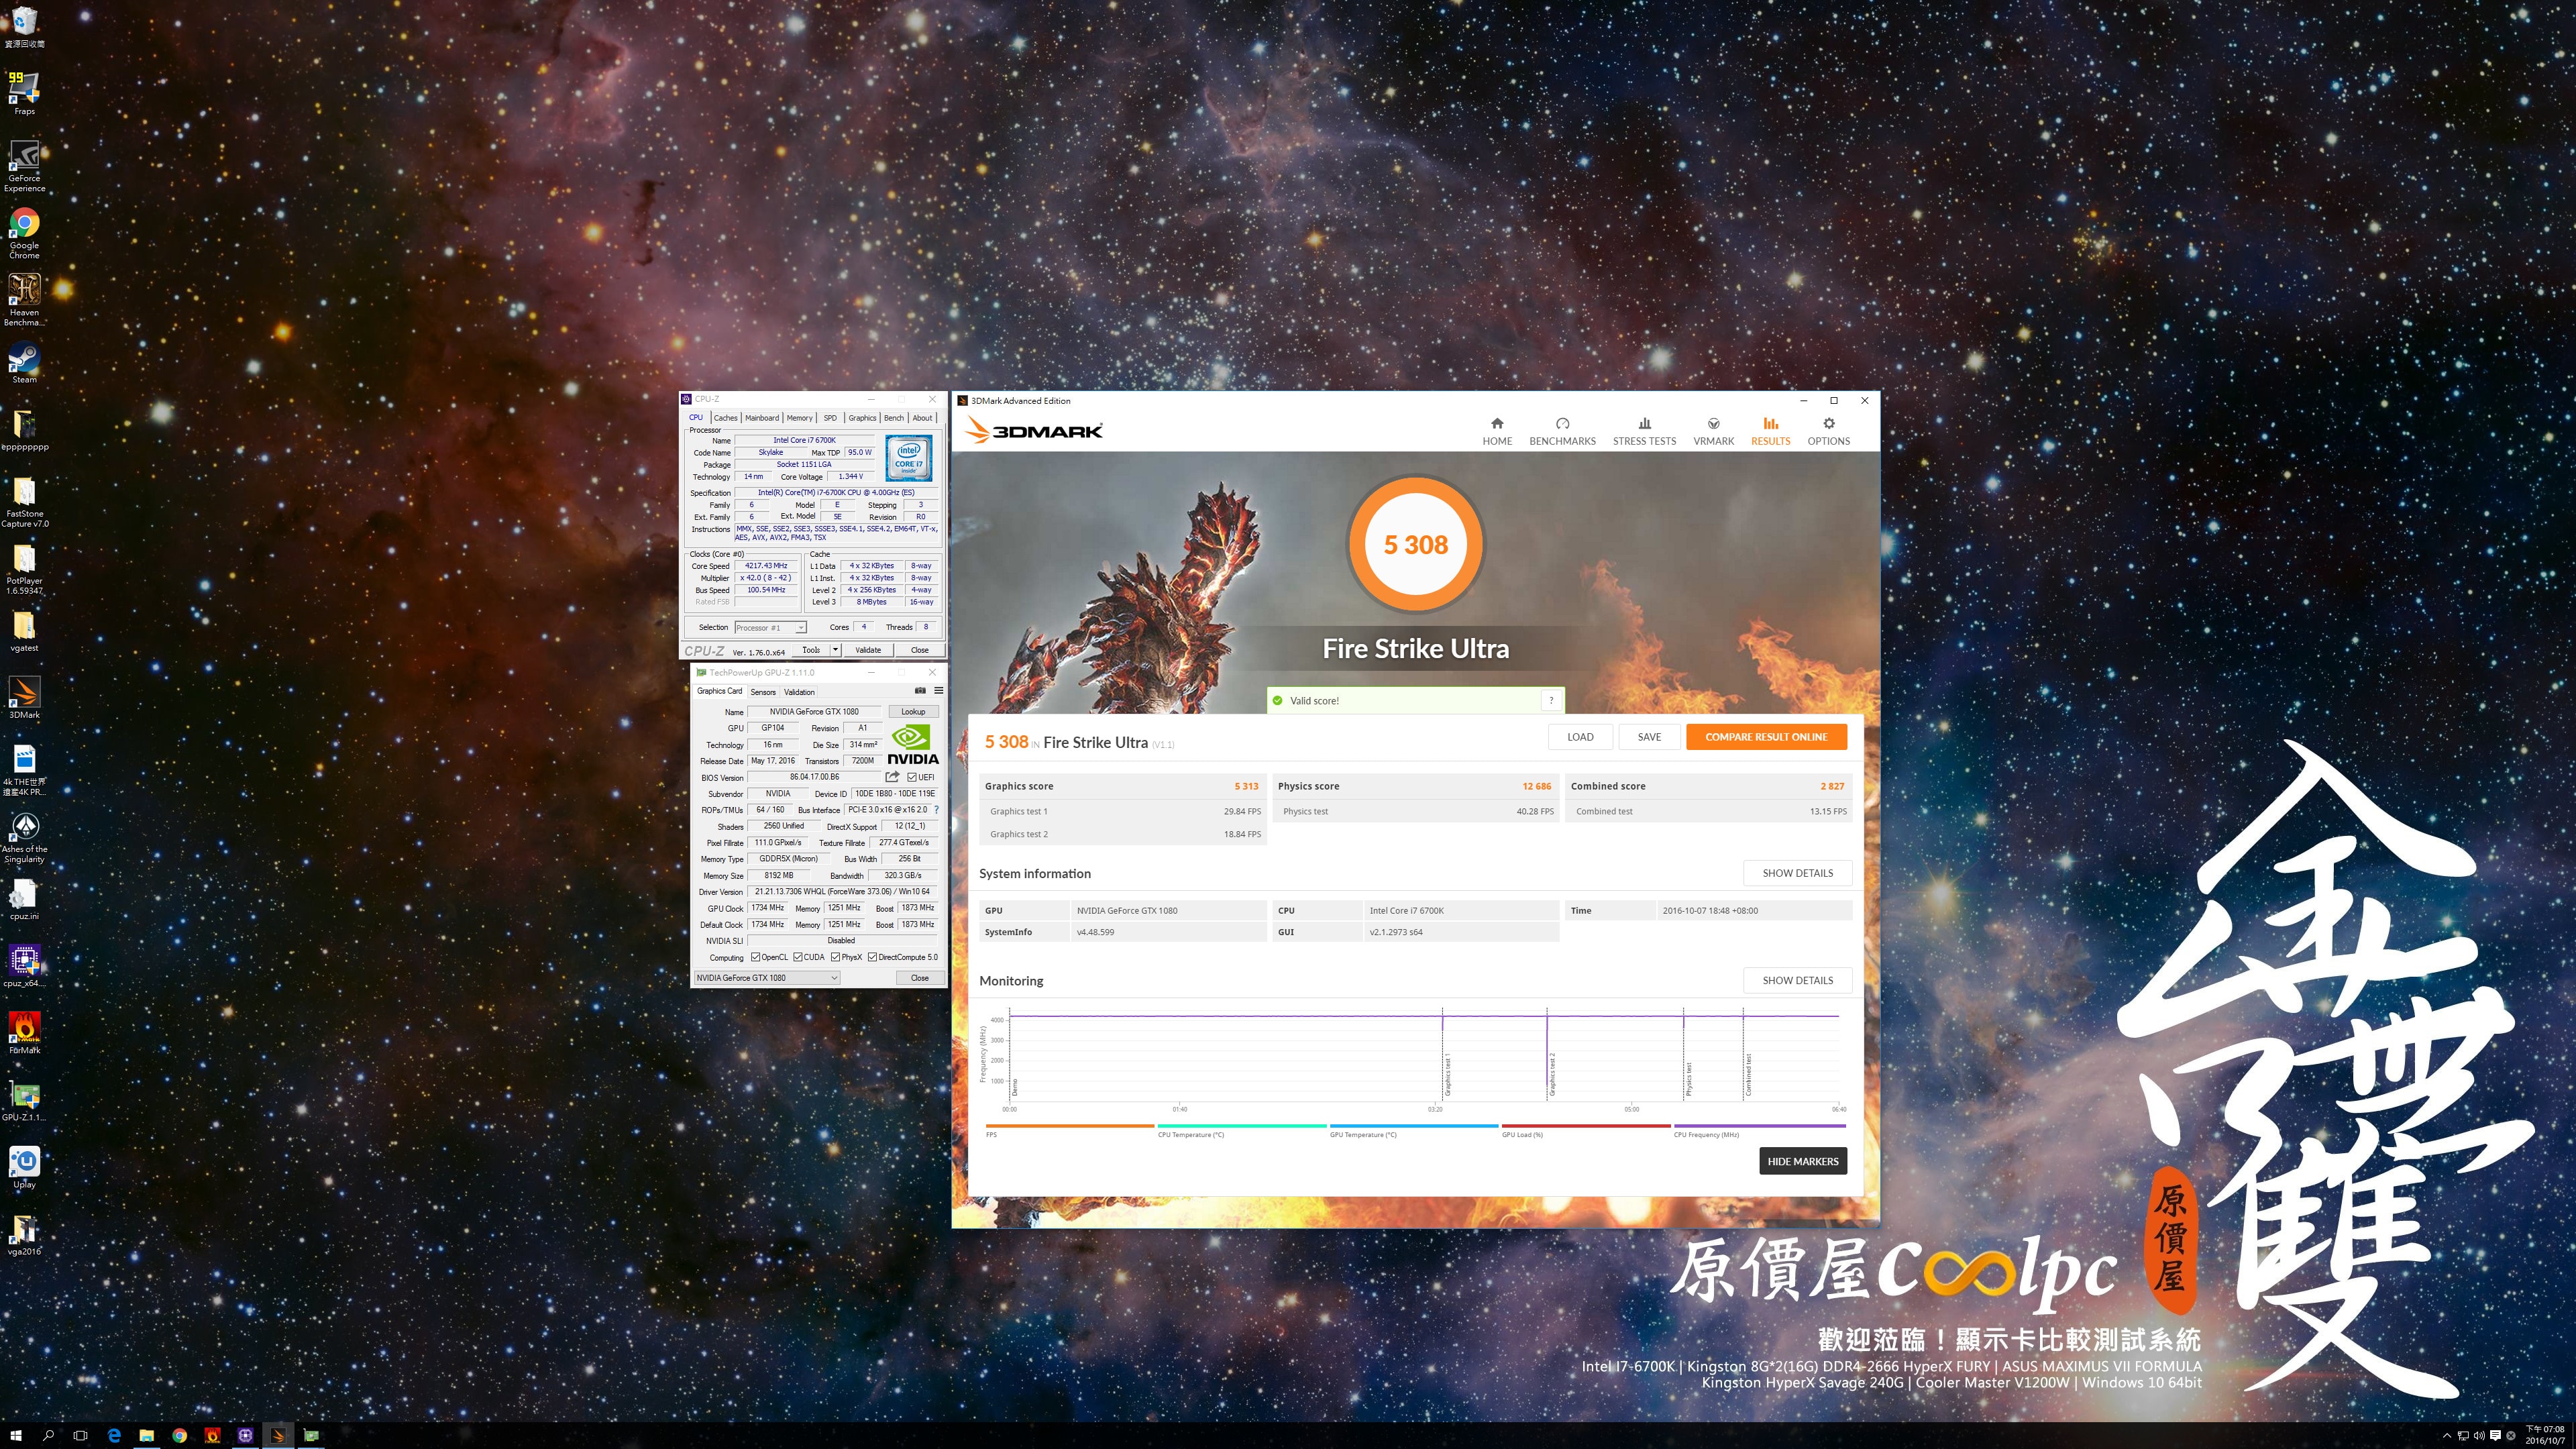Image resolution: width=2576 pixels, height=1449 pixels.
Task: Open Ashes of the Singularity shortcut
Action: (x=24, y=838)
